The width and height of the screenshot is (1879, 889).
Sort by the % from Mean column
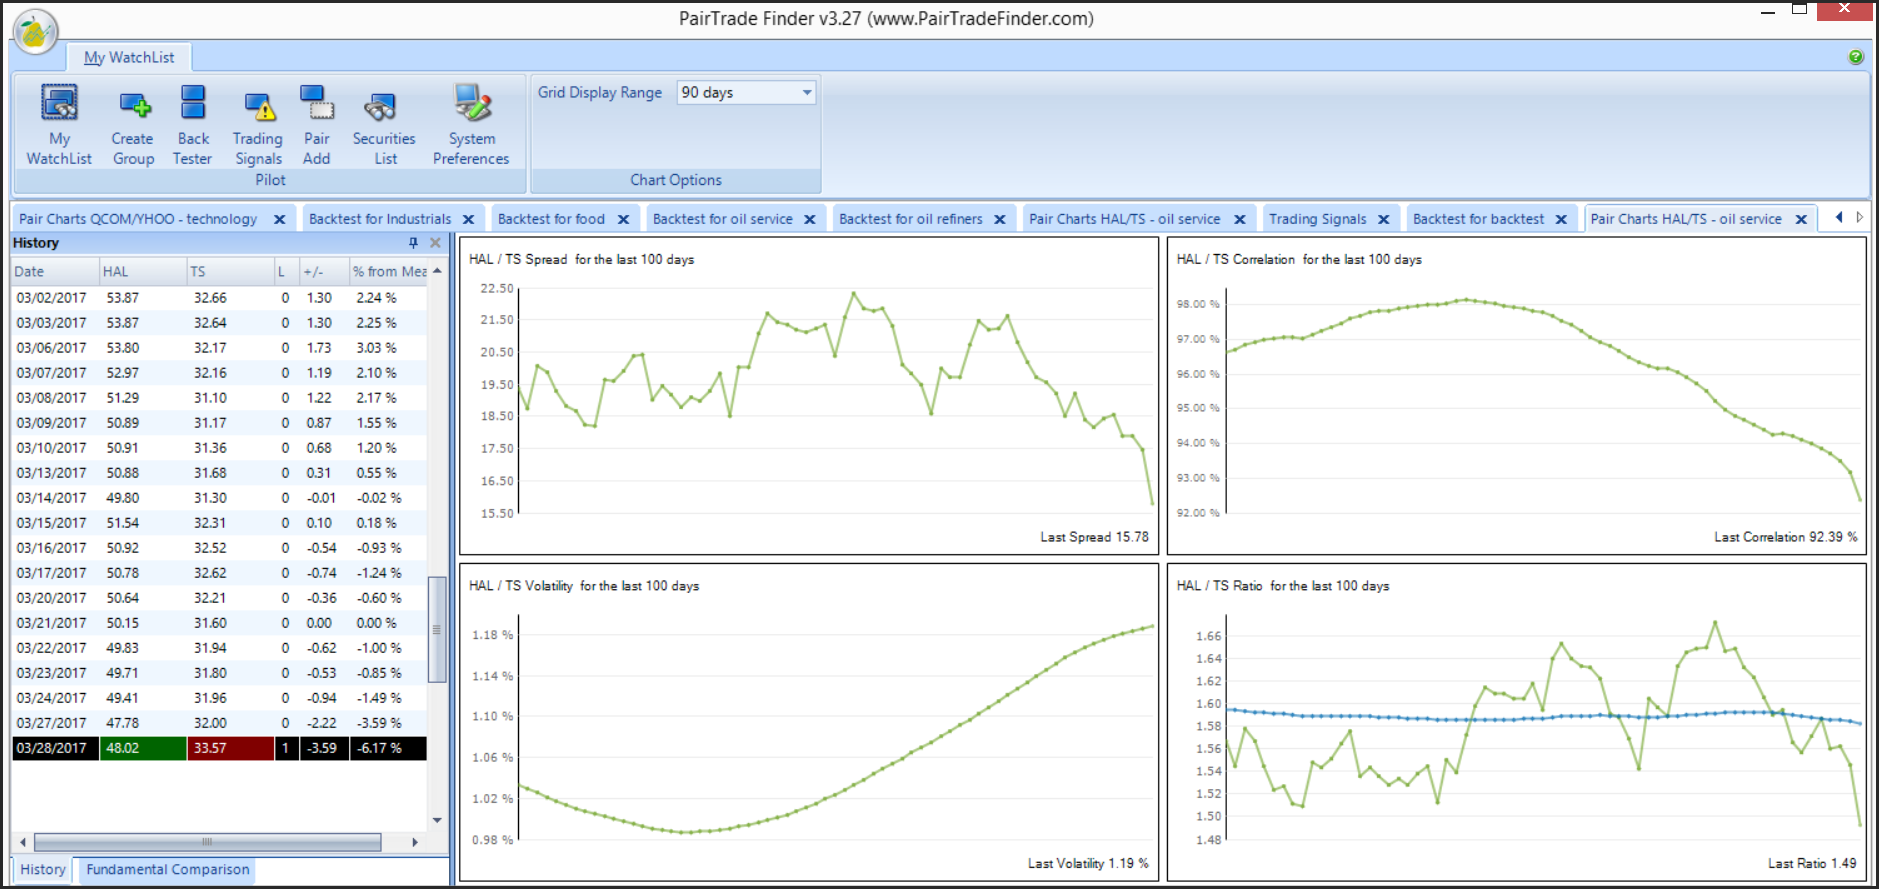[x=389, y=272]
